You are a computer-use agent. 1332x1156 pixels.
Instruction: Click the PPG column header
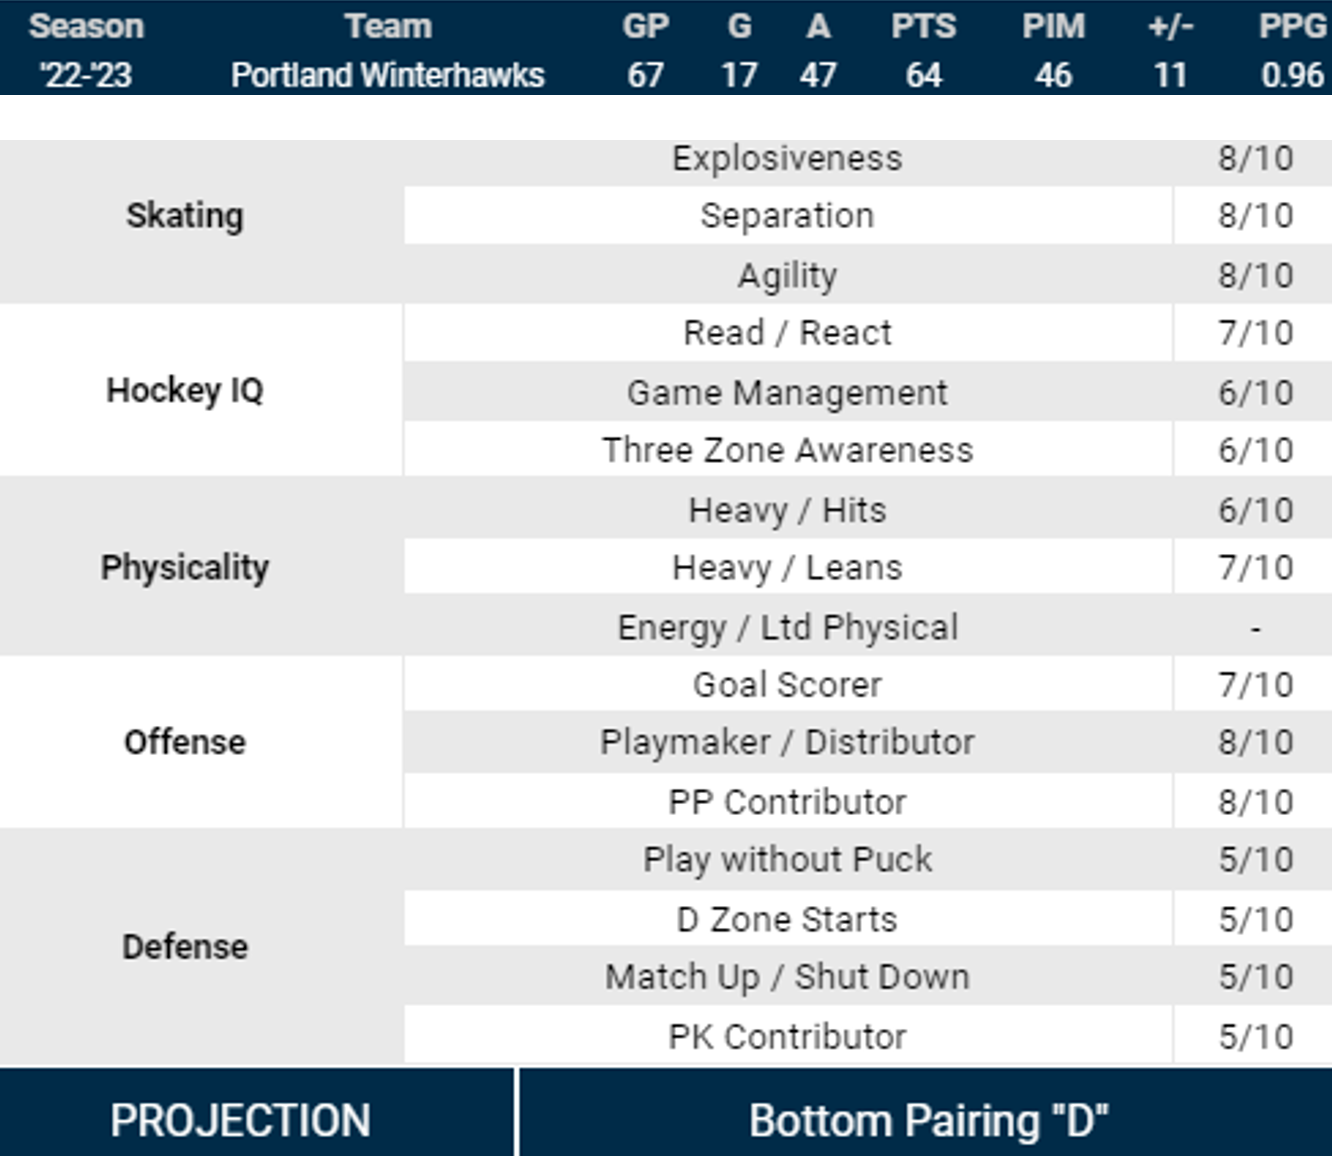[1292, 26]
